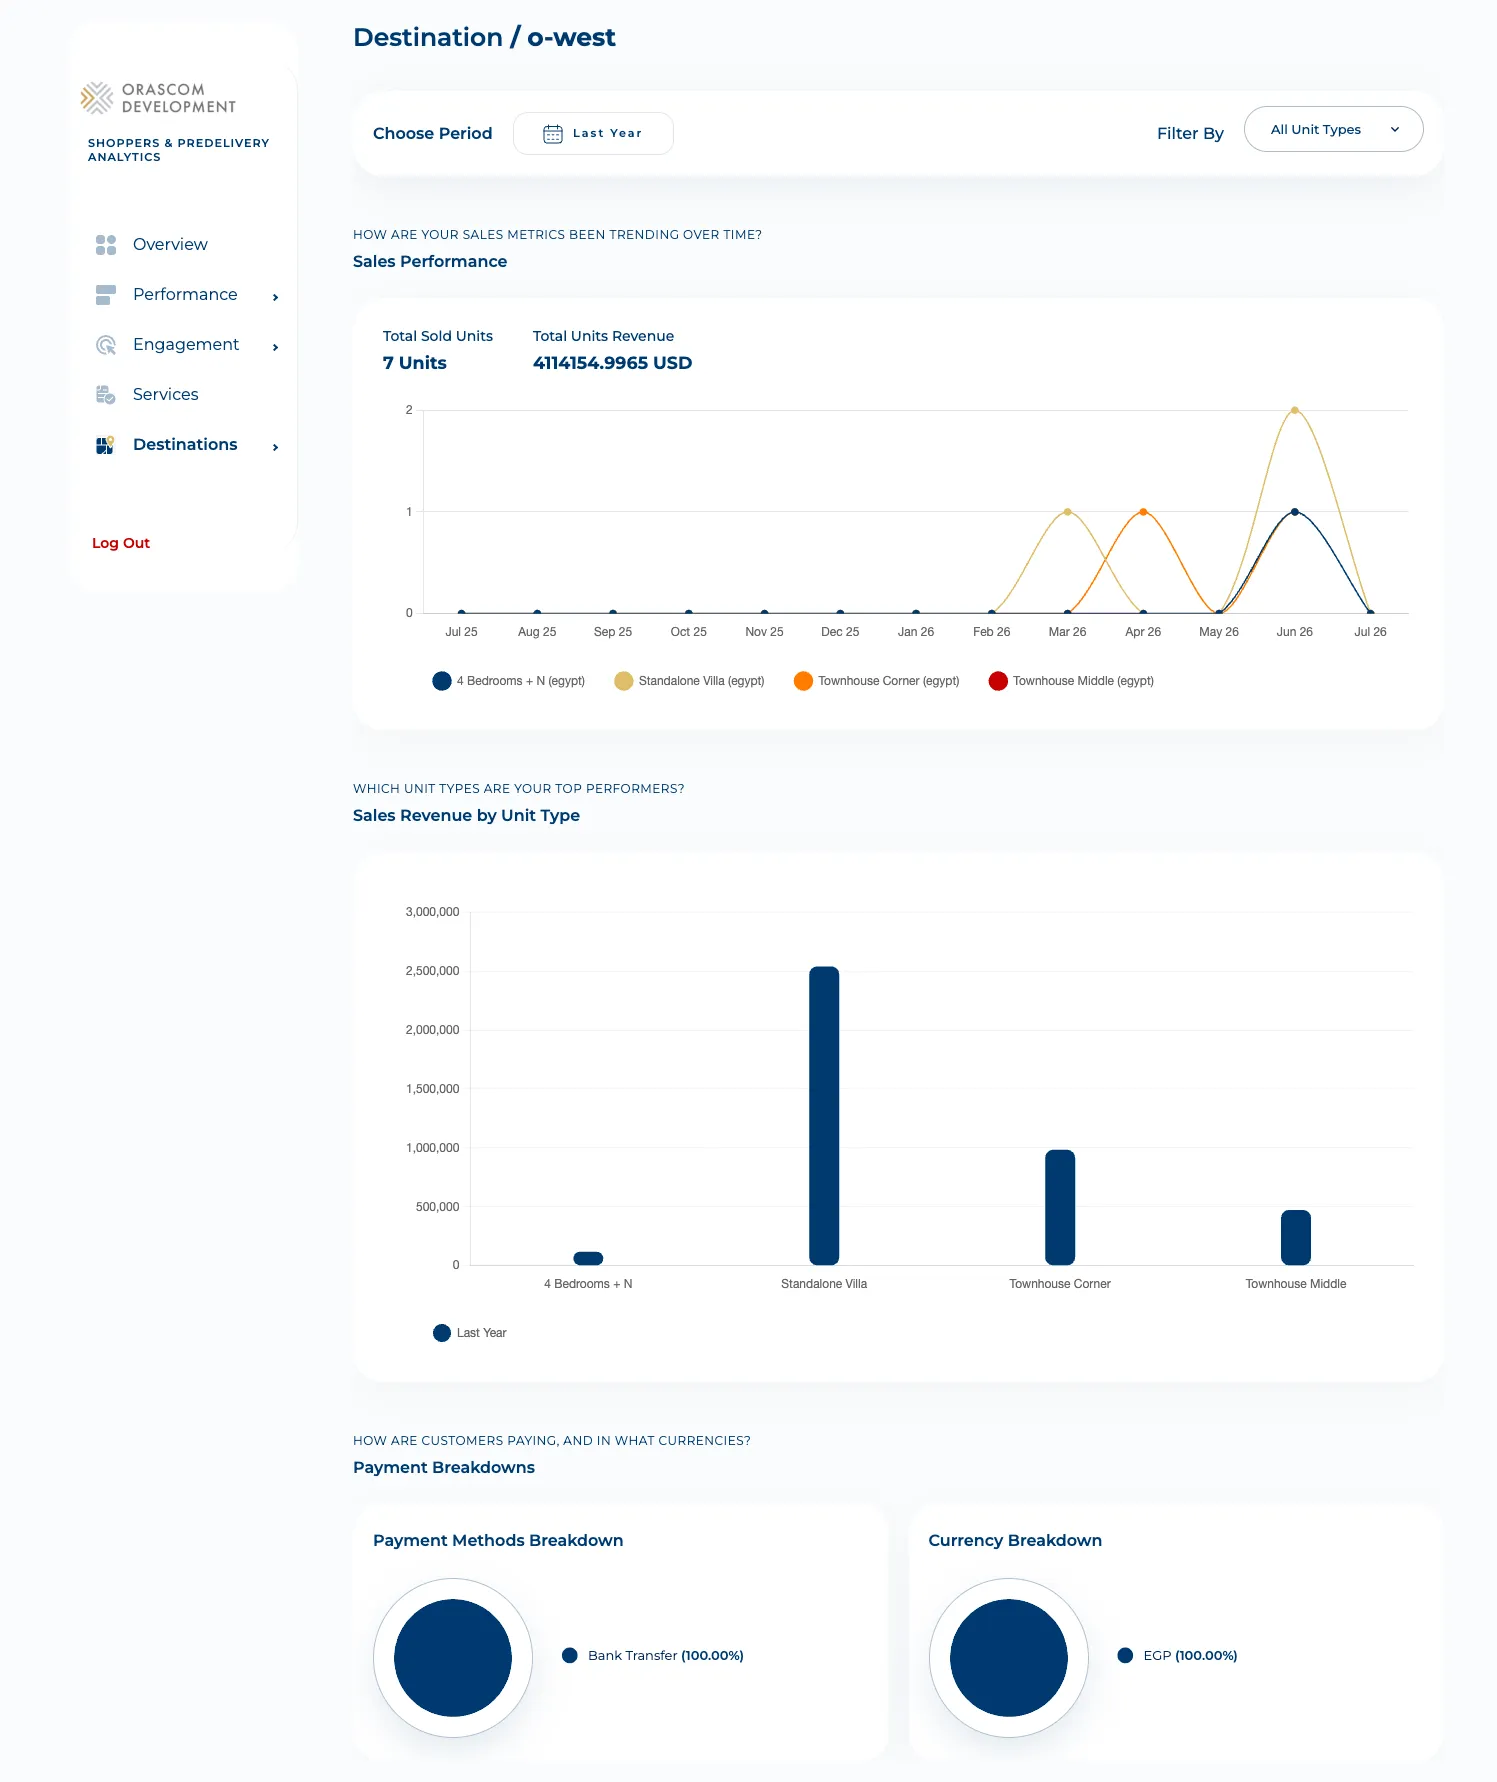
Task: Toggle the Last Year bar chart legend
Action: pos(470,1333)
